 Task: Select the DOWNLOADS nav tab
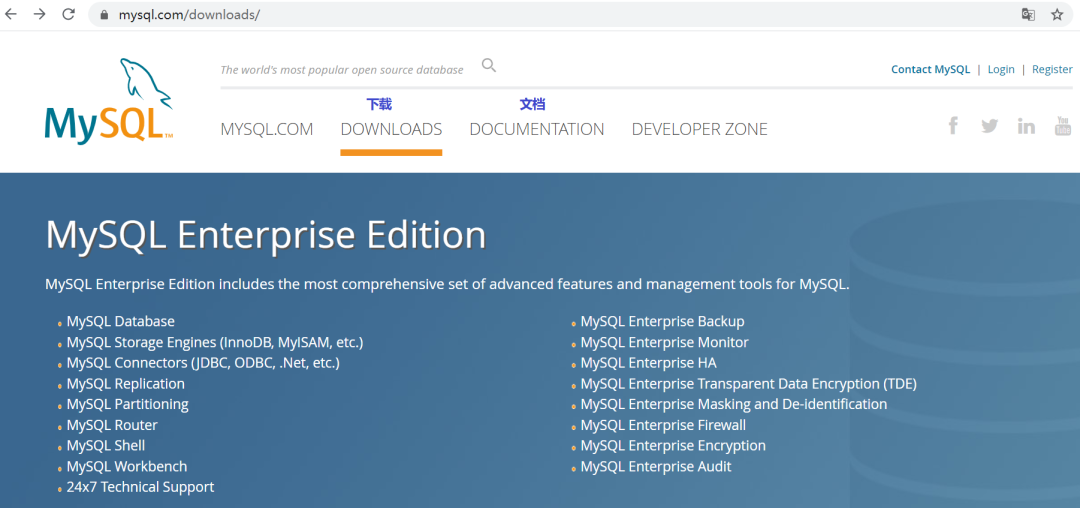click(391, 129)
